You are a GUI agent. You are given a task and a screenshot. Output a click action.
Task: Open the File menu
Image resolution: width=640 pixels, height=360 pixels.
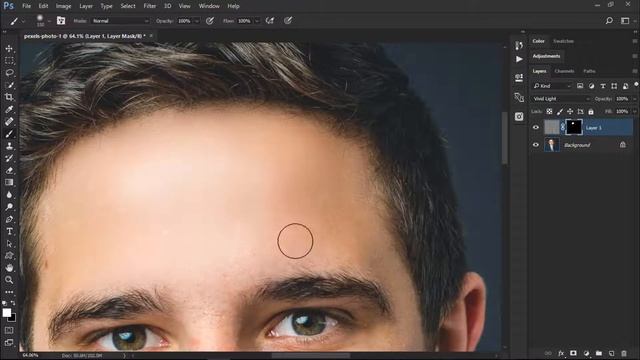[x=27, y=6]
